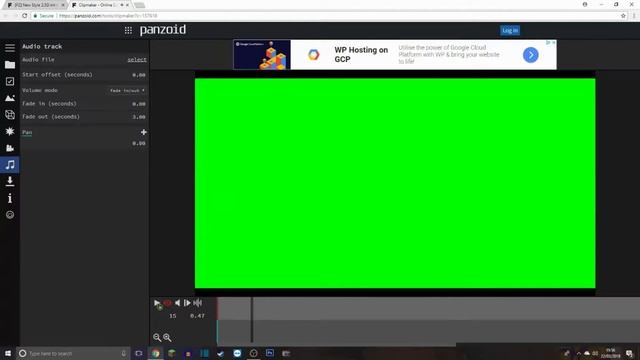Open the panzoid apps grid icon
This screenshot has width=640, height=360.
128,30
